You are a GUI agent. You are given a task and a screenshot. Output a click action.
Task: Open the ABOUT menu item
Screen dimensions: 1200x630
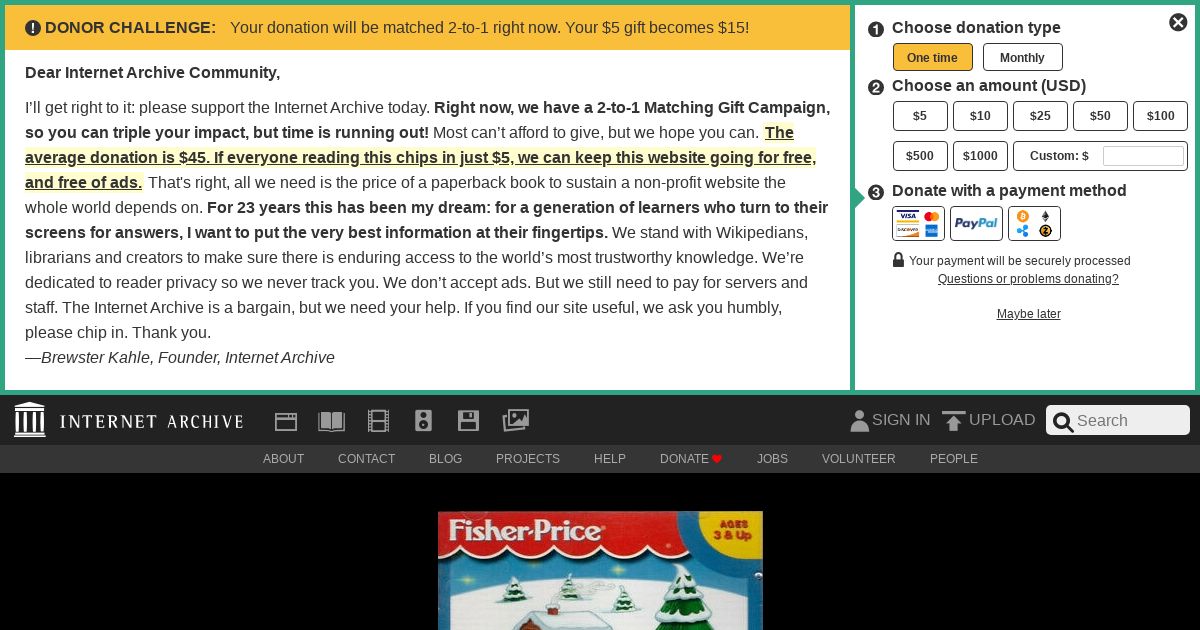[283, 459]
